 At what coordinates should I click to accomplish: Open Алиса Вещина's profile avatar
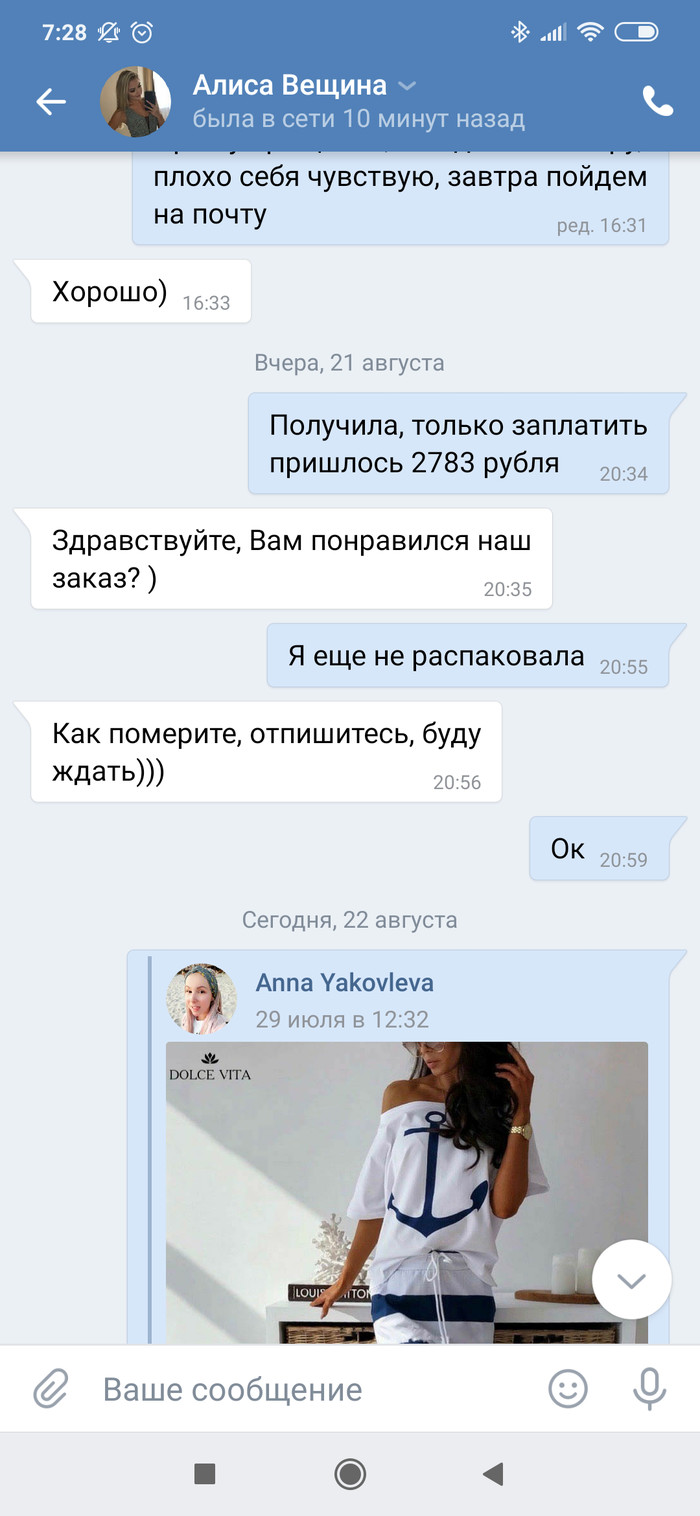point(136,101)
